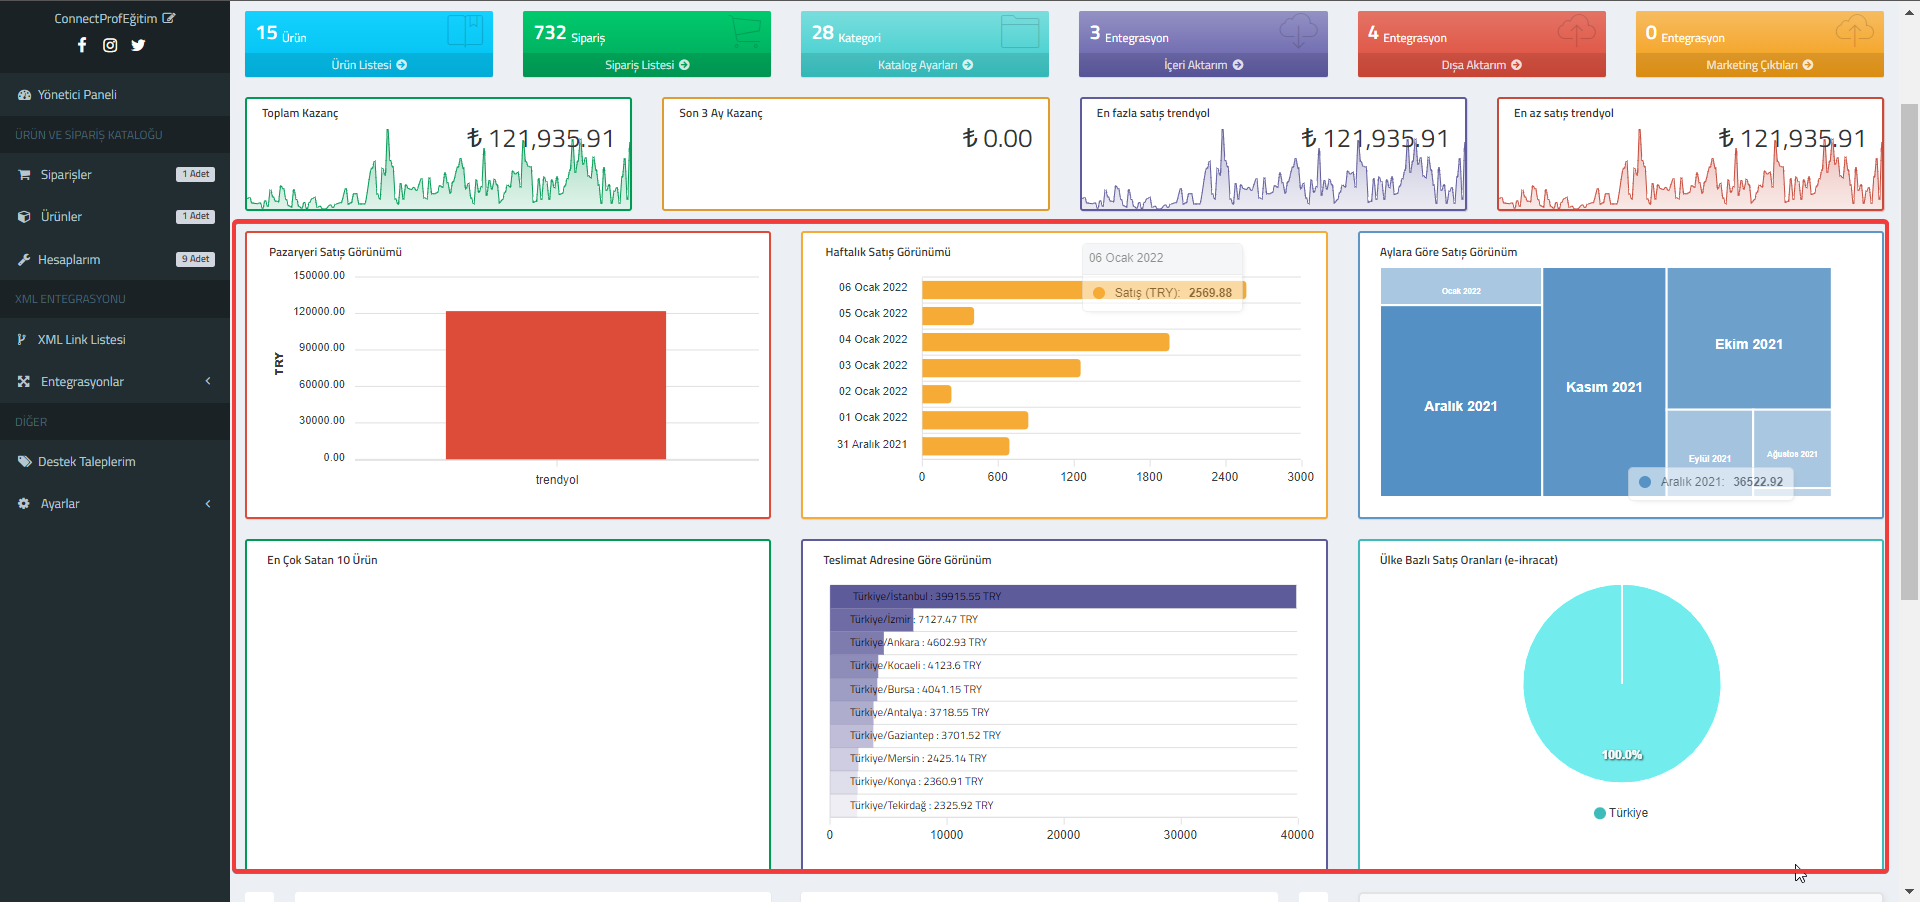Click arrow icon beside Dışa Aktarım
The image size is (1920, 902).
[x=1517, y=65]
